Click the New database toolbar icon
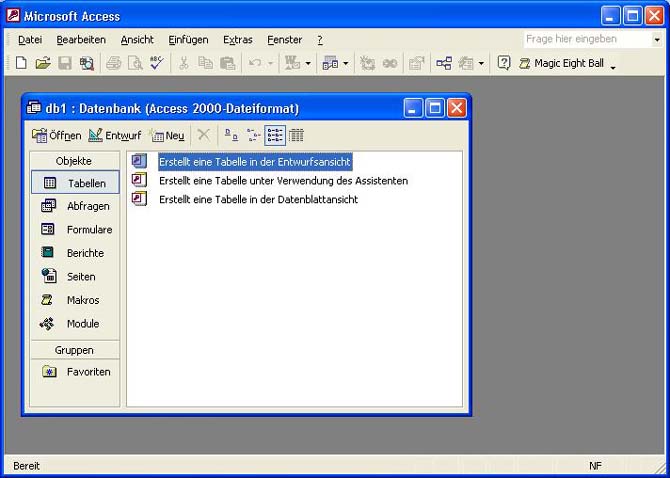This screenshot has width=670, height=478. tap(21, 63)
